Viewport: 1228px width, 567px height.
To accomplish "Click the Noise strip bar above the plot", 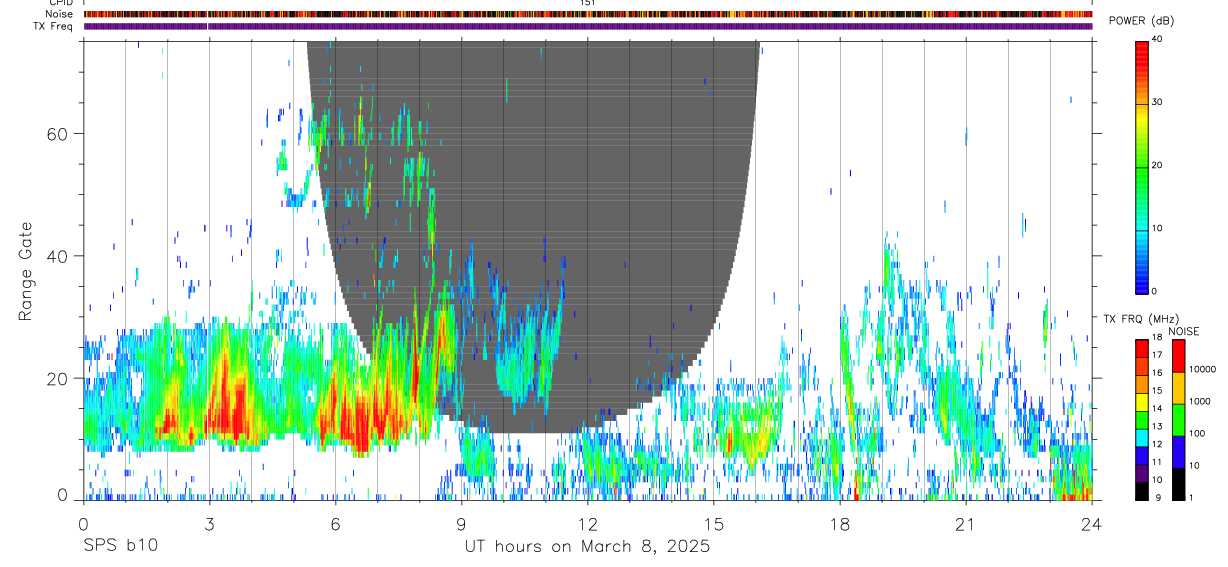I will tap(587, 14).
